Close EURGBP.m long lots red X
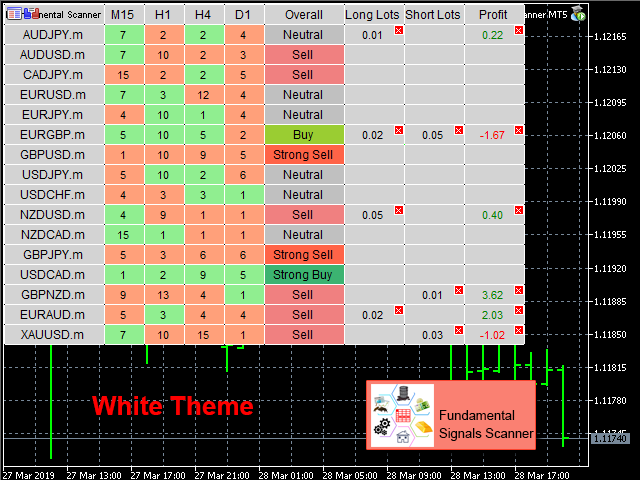 [x=399, y=130]
